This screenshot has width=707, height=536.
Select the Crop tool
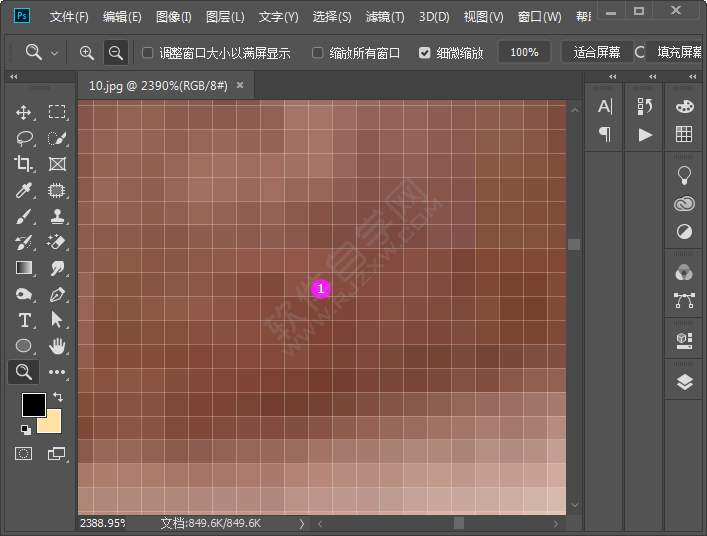coord(25,164)
